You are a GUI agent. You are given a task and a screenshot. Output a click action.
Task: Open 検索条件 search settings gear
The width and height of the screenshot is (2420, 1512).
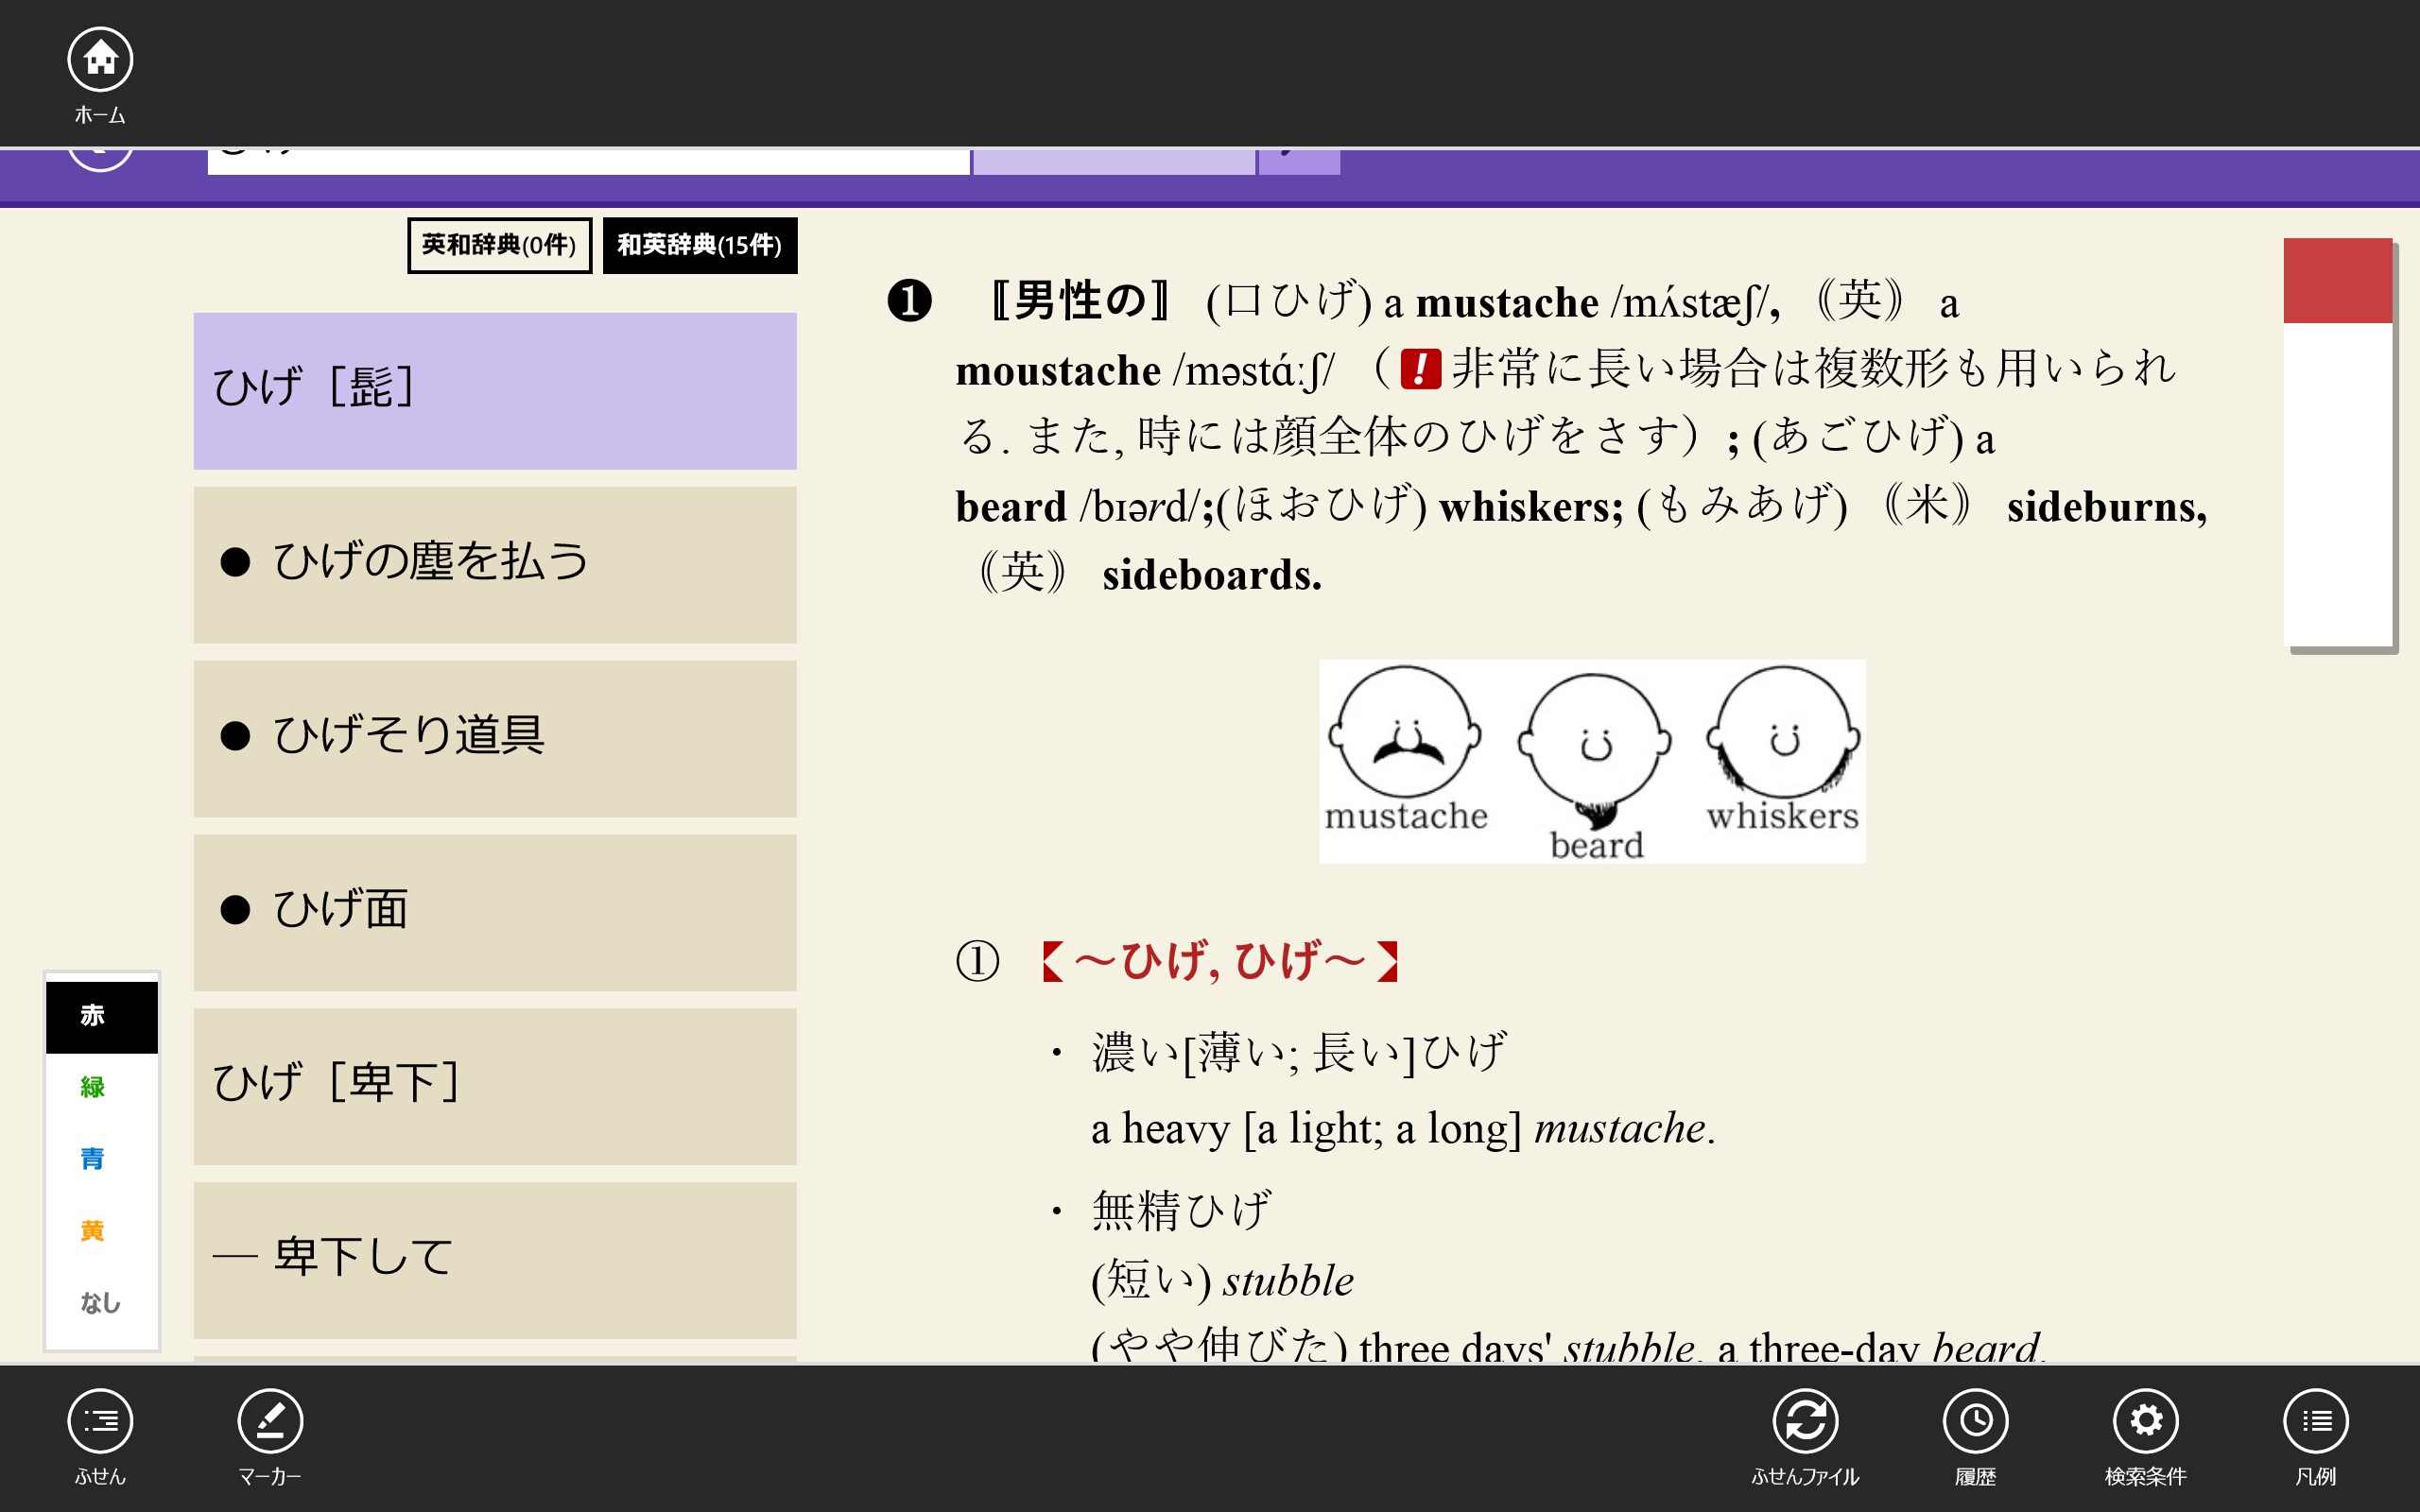(2145, 1421)
